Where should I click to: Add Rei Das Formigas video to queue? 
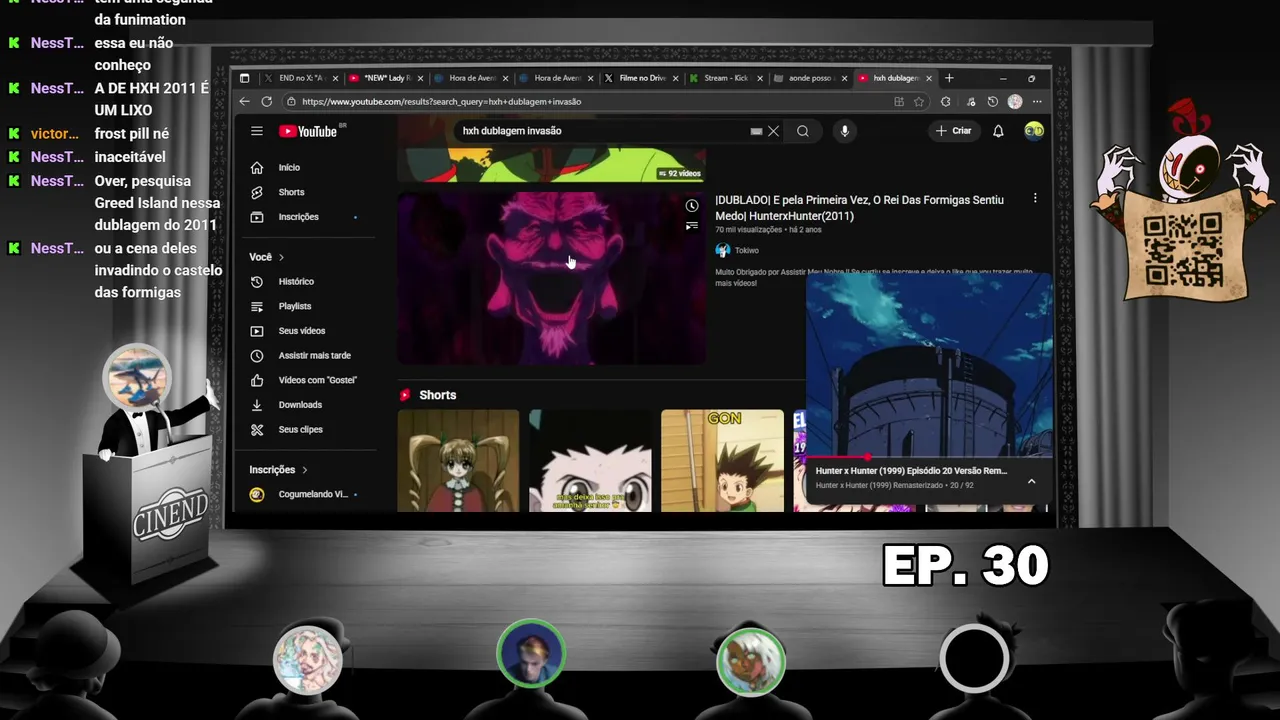coord(691,226)
